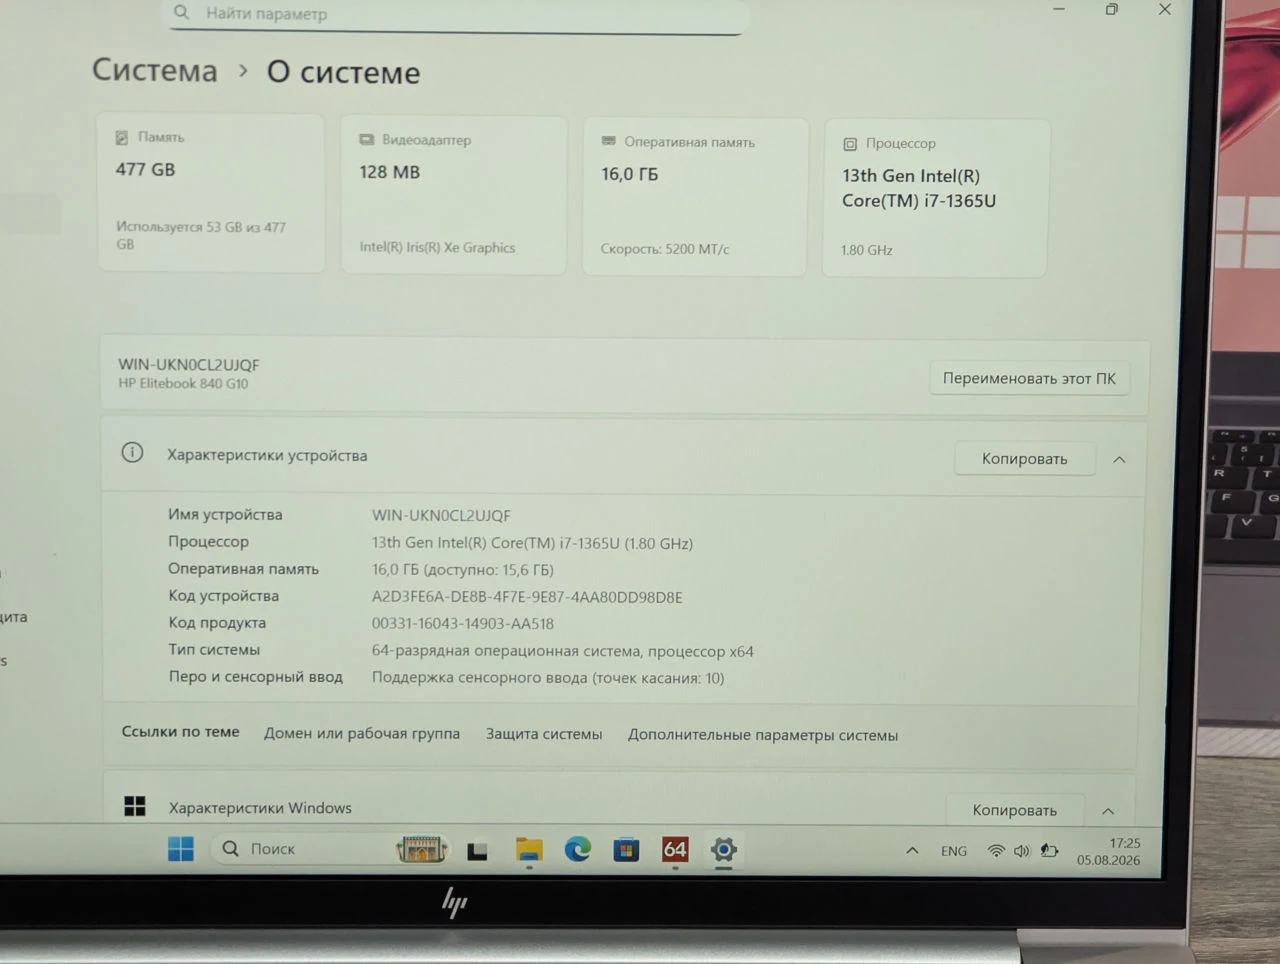Select product code 00331-16043-14903-AA518
Screen dimensions: 1280x964
point(463,624)
